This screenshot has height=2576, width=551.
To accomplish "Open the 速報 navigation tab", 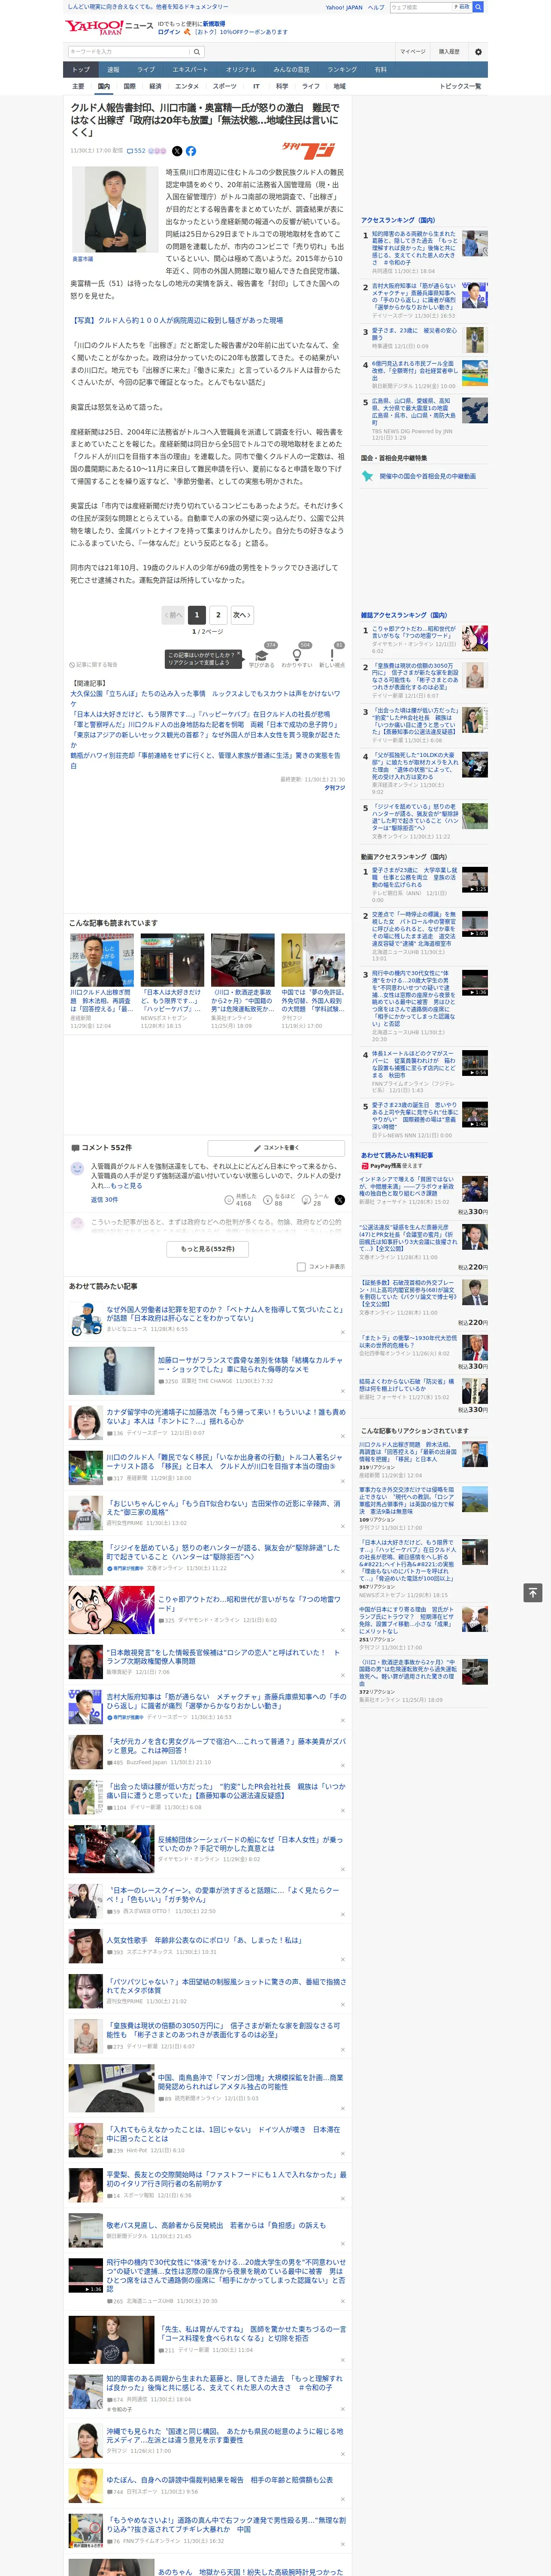I will point(113,69).
